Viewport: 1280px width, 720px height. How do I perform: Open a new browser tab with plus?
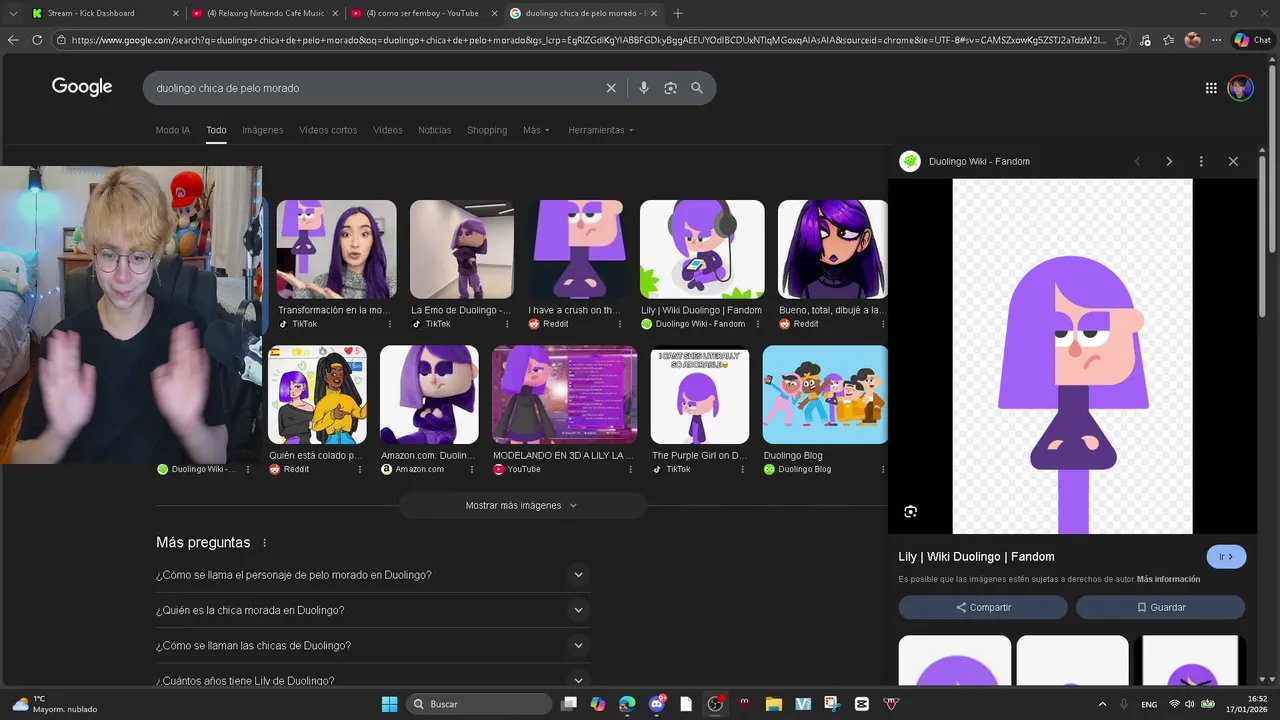click(678, 13)
